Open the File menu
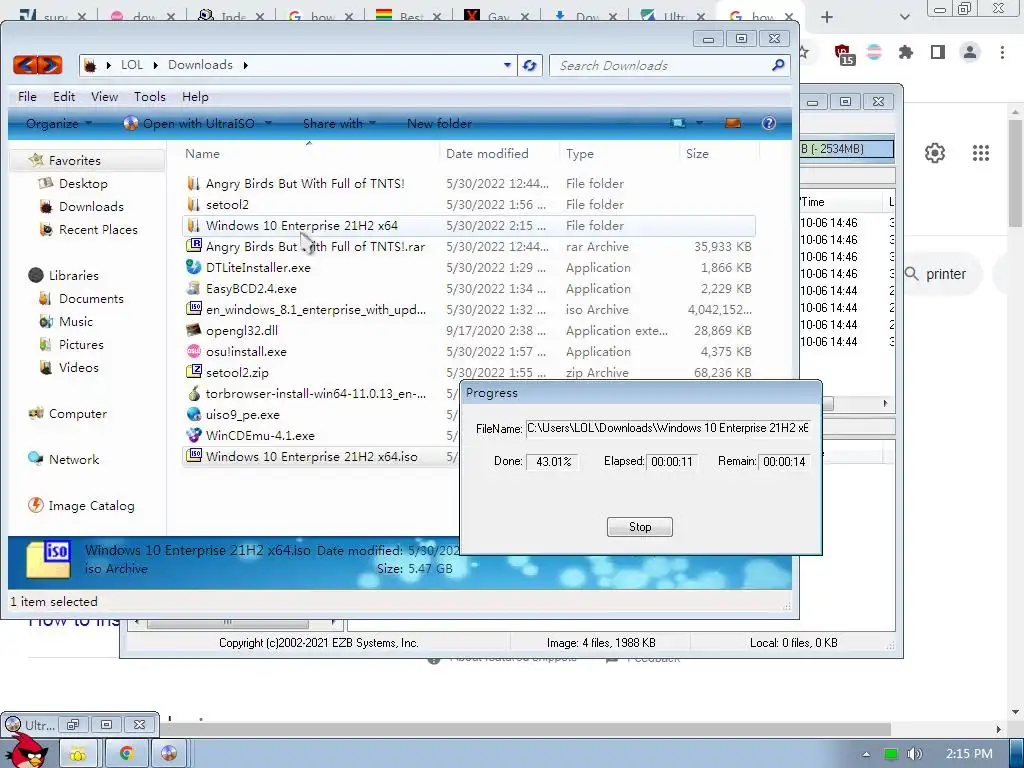Screen dimensions: 1024x768 coord(27,97)
